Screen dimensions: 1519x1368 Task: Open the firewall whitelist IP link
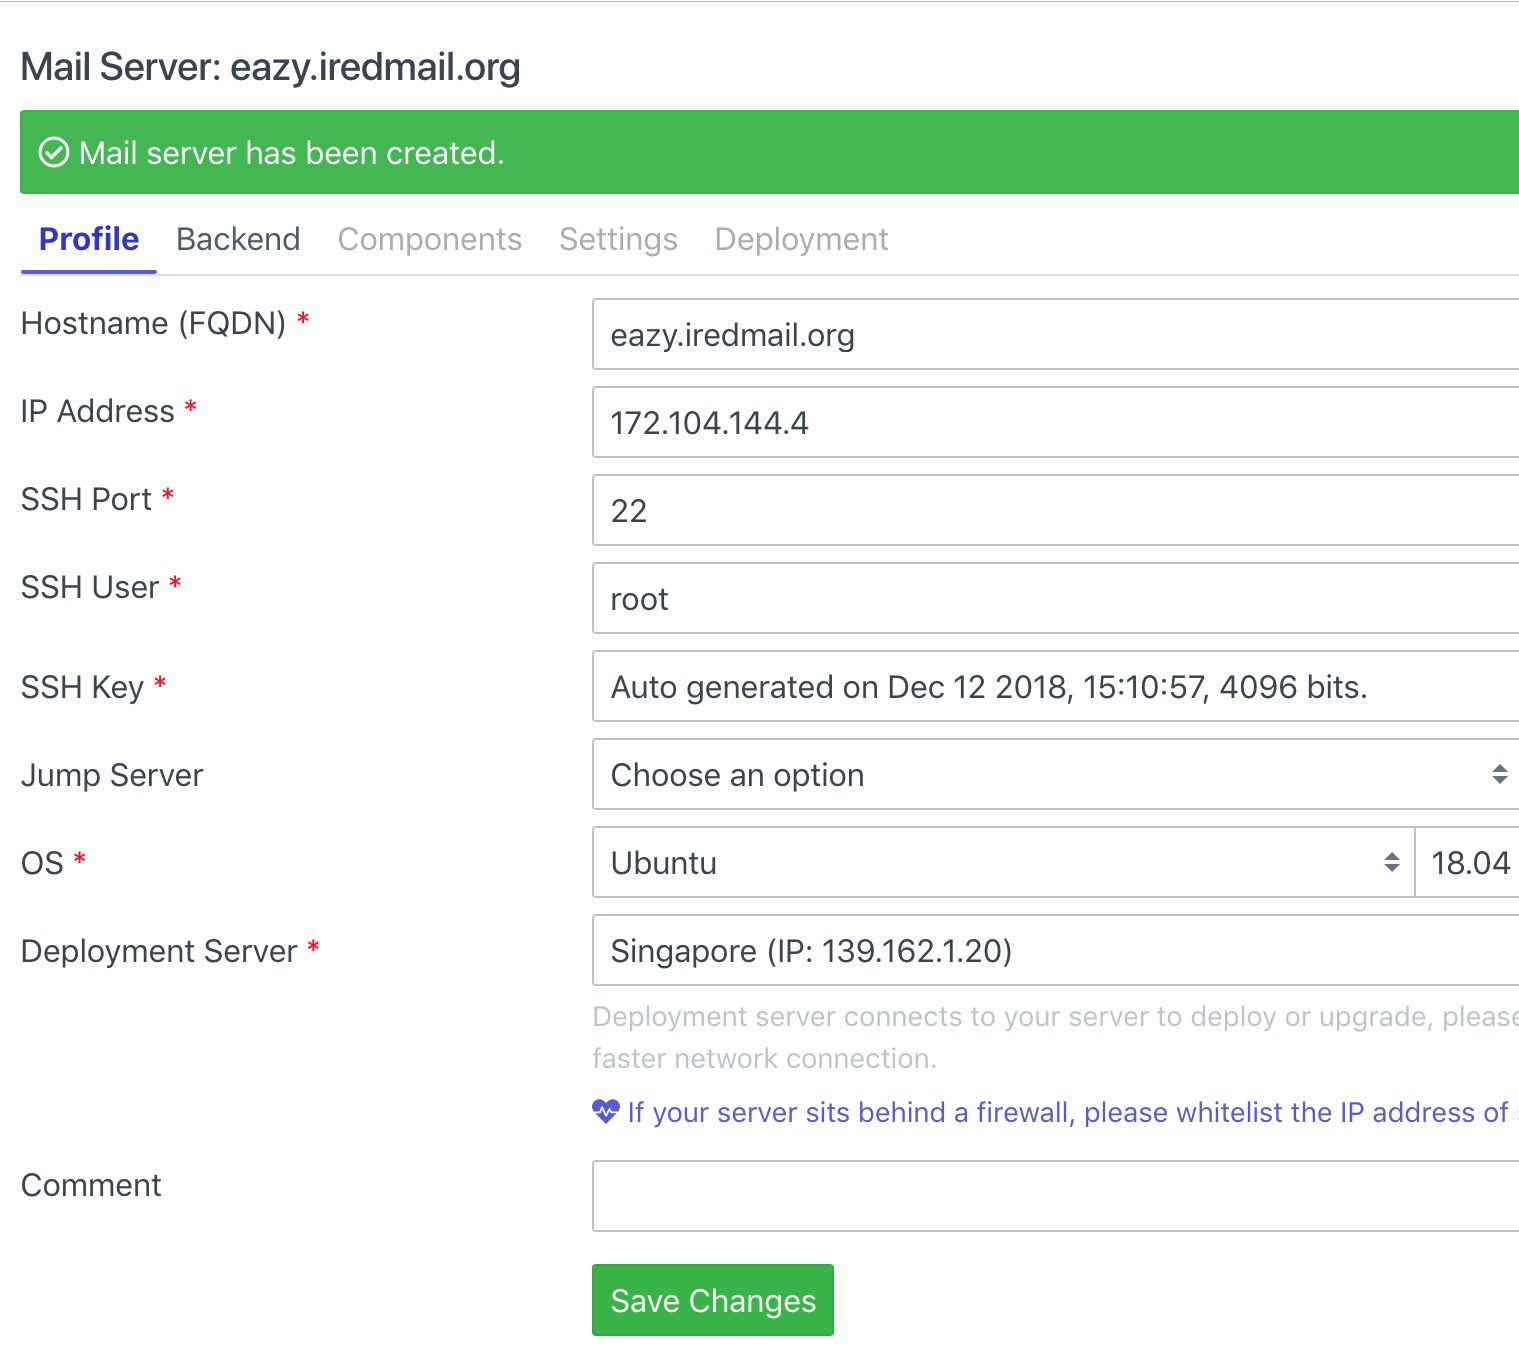(1072, 1112)
